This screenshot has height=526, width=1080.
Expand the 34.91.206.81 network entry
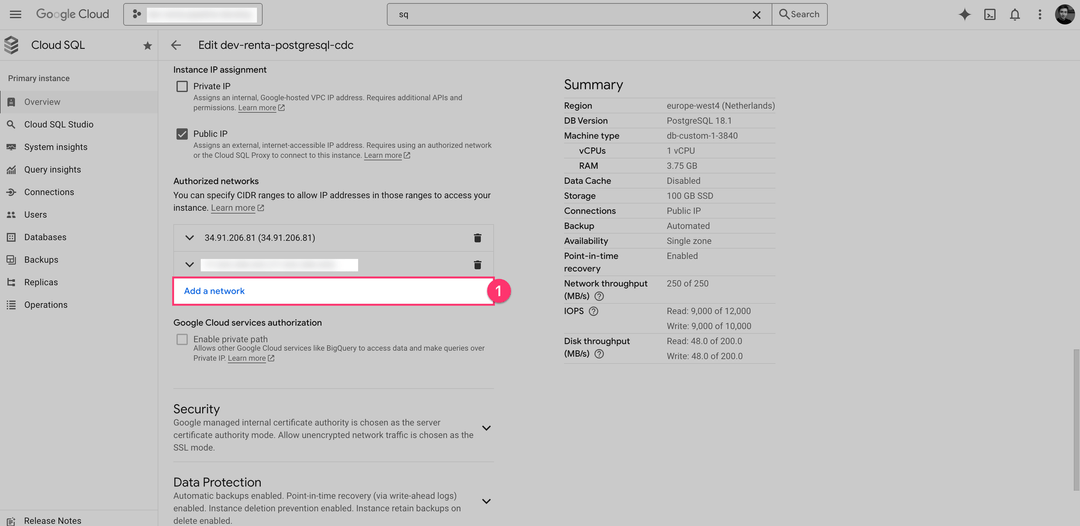[189, 238]
